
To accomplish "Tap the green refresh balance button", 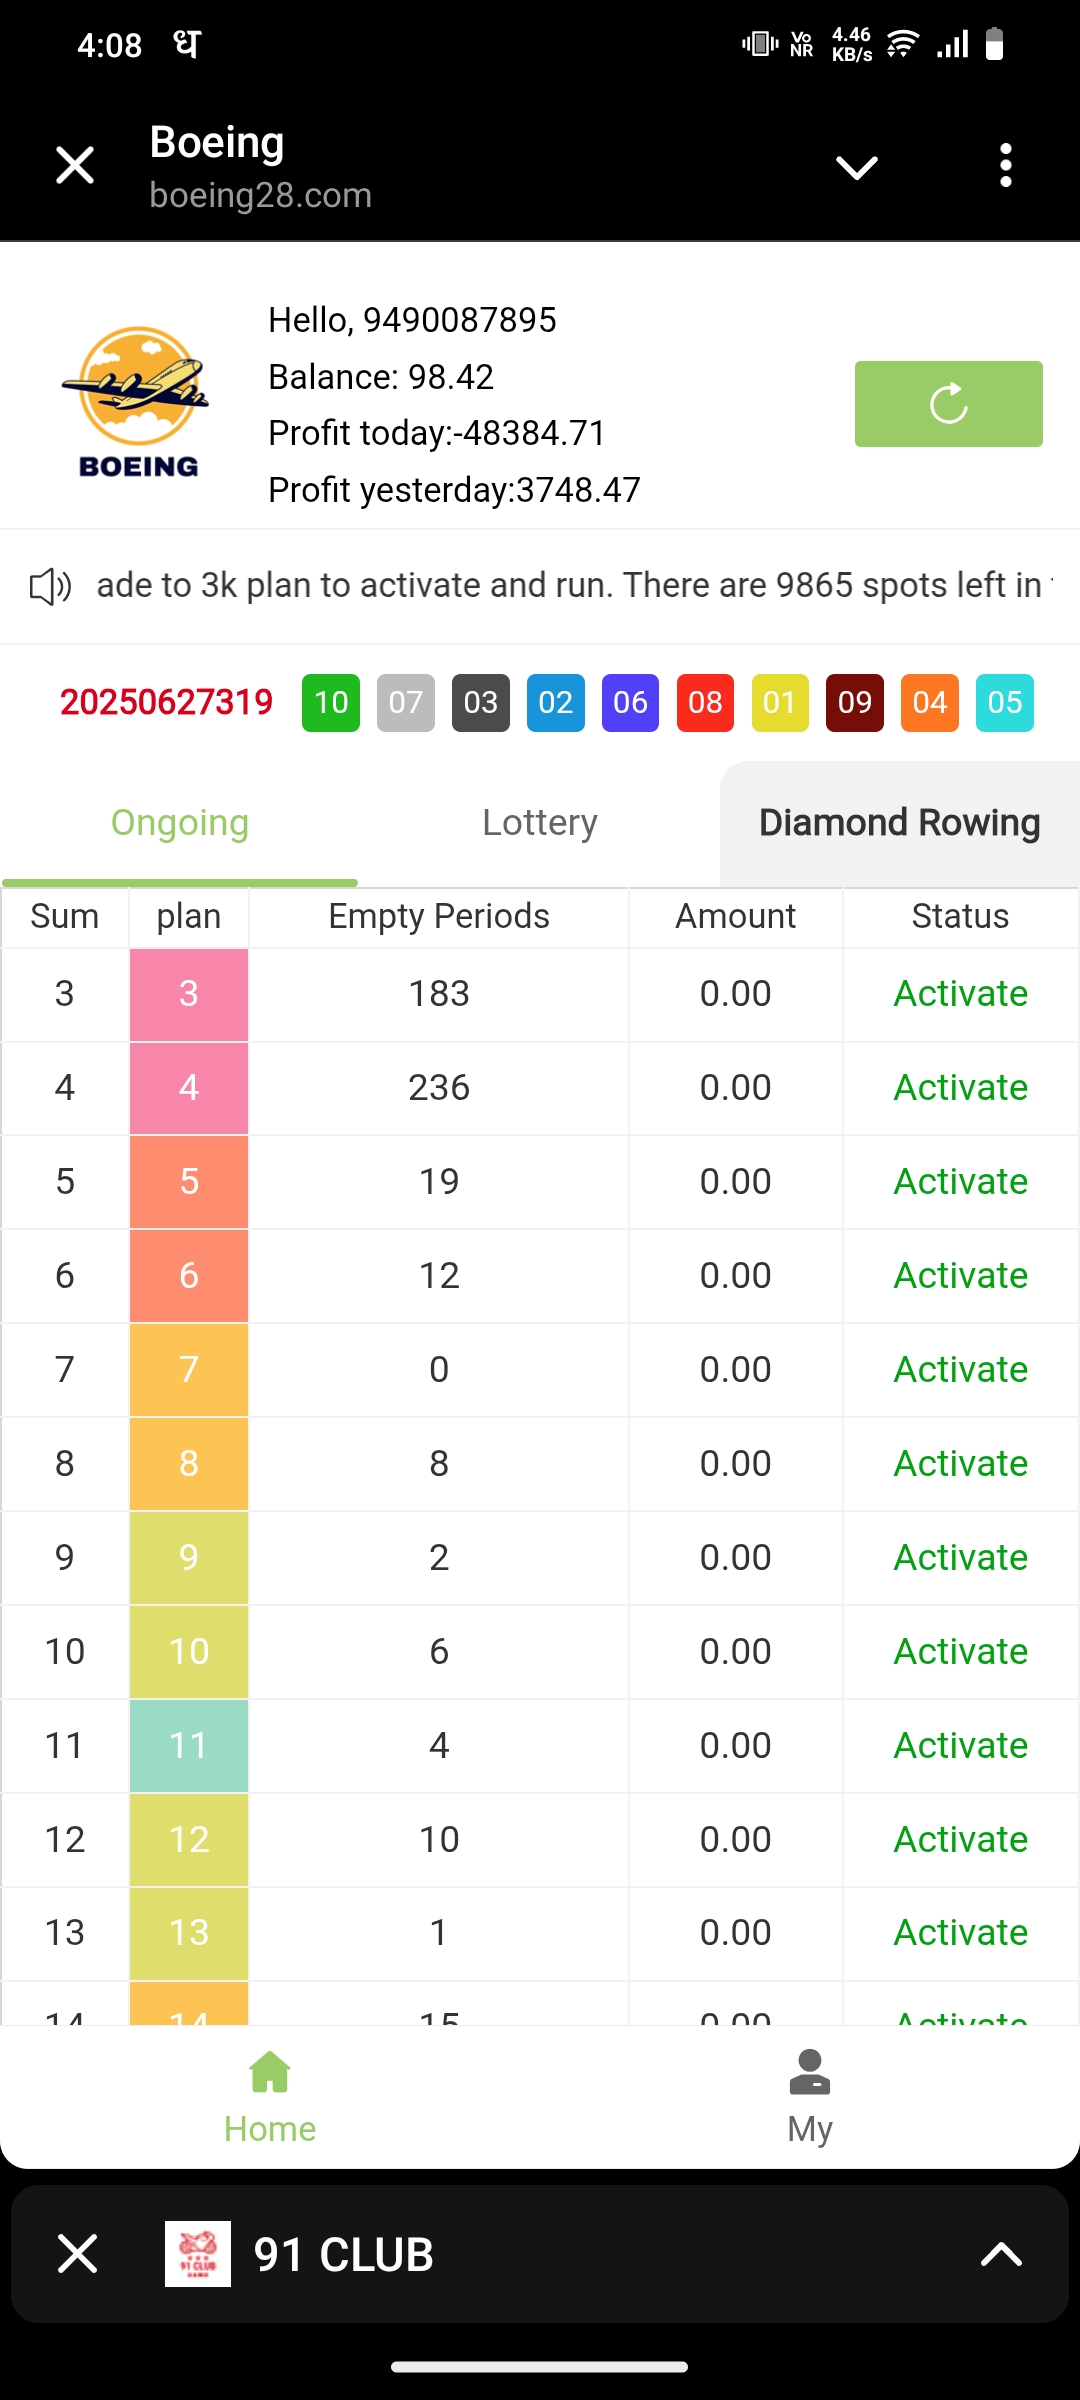I will [948, 404].
